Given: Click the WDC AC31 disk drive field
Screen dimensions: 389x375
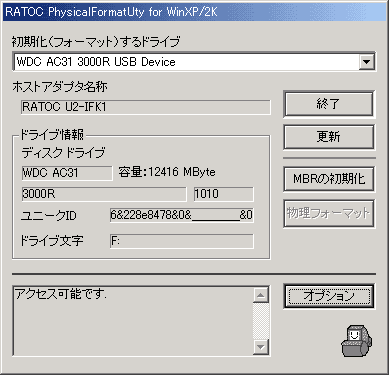Looking at the screenshot, I should click(x=67, y=173).
